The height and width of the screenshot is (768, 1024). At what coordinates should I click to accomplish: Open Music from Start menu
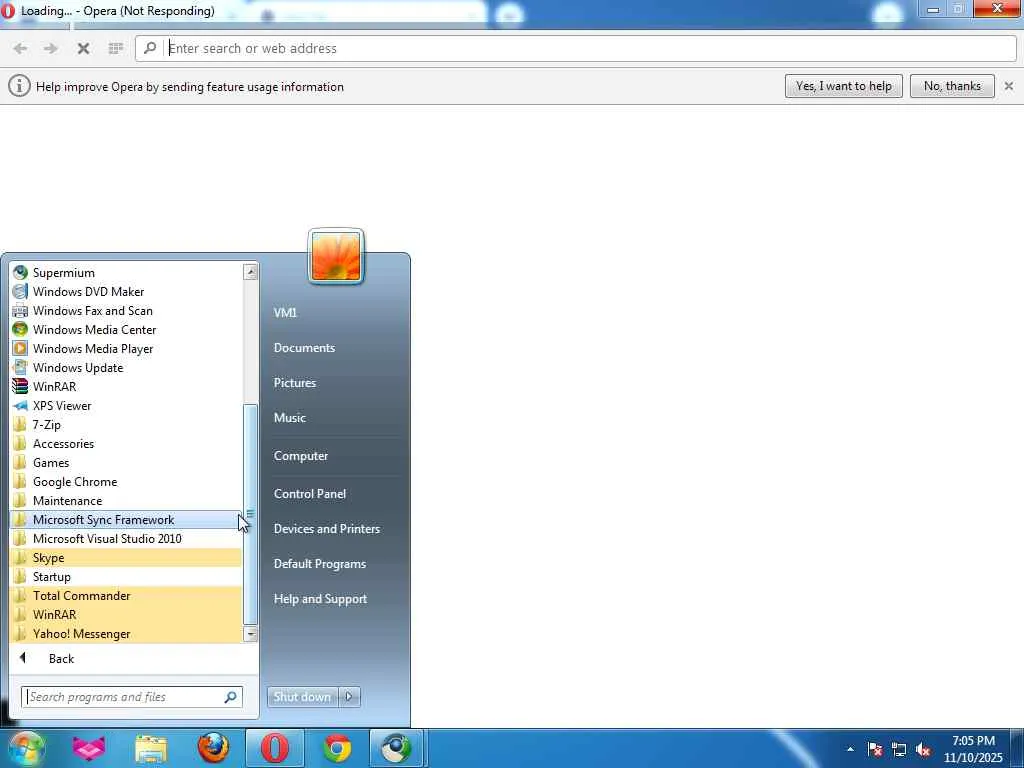[x=289, y=418]
